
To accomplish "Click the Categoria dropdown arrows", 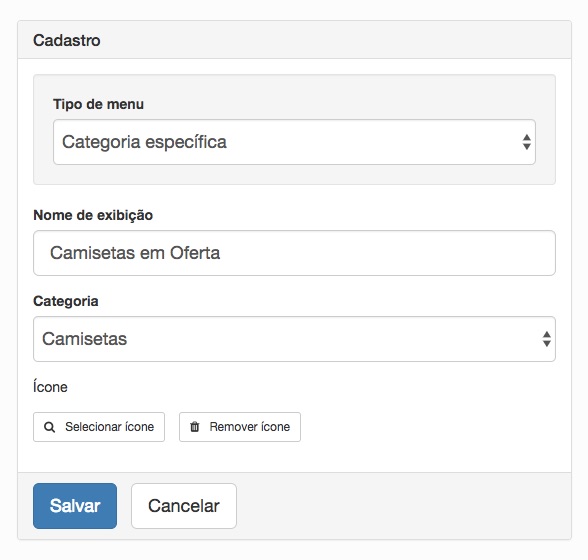I will (x=546, y=339).
